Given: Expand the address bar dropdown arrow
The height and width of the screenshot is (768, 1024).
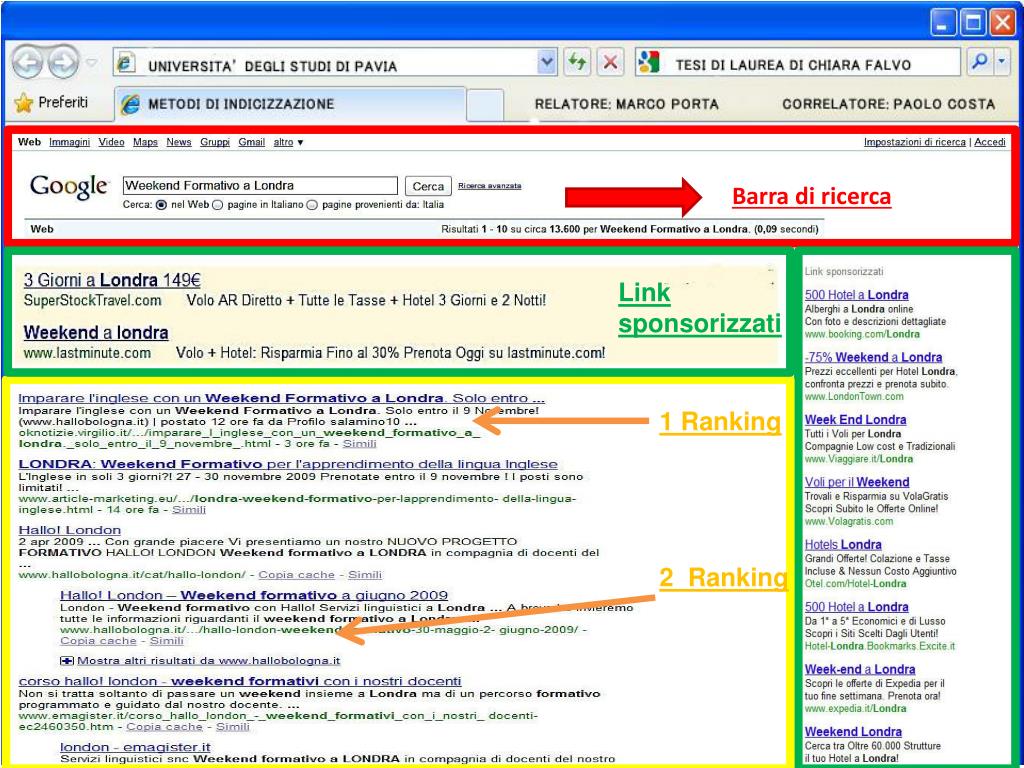Looking at the screenshot, I should point(546,63).
